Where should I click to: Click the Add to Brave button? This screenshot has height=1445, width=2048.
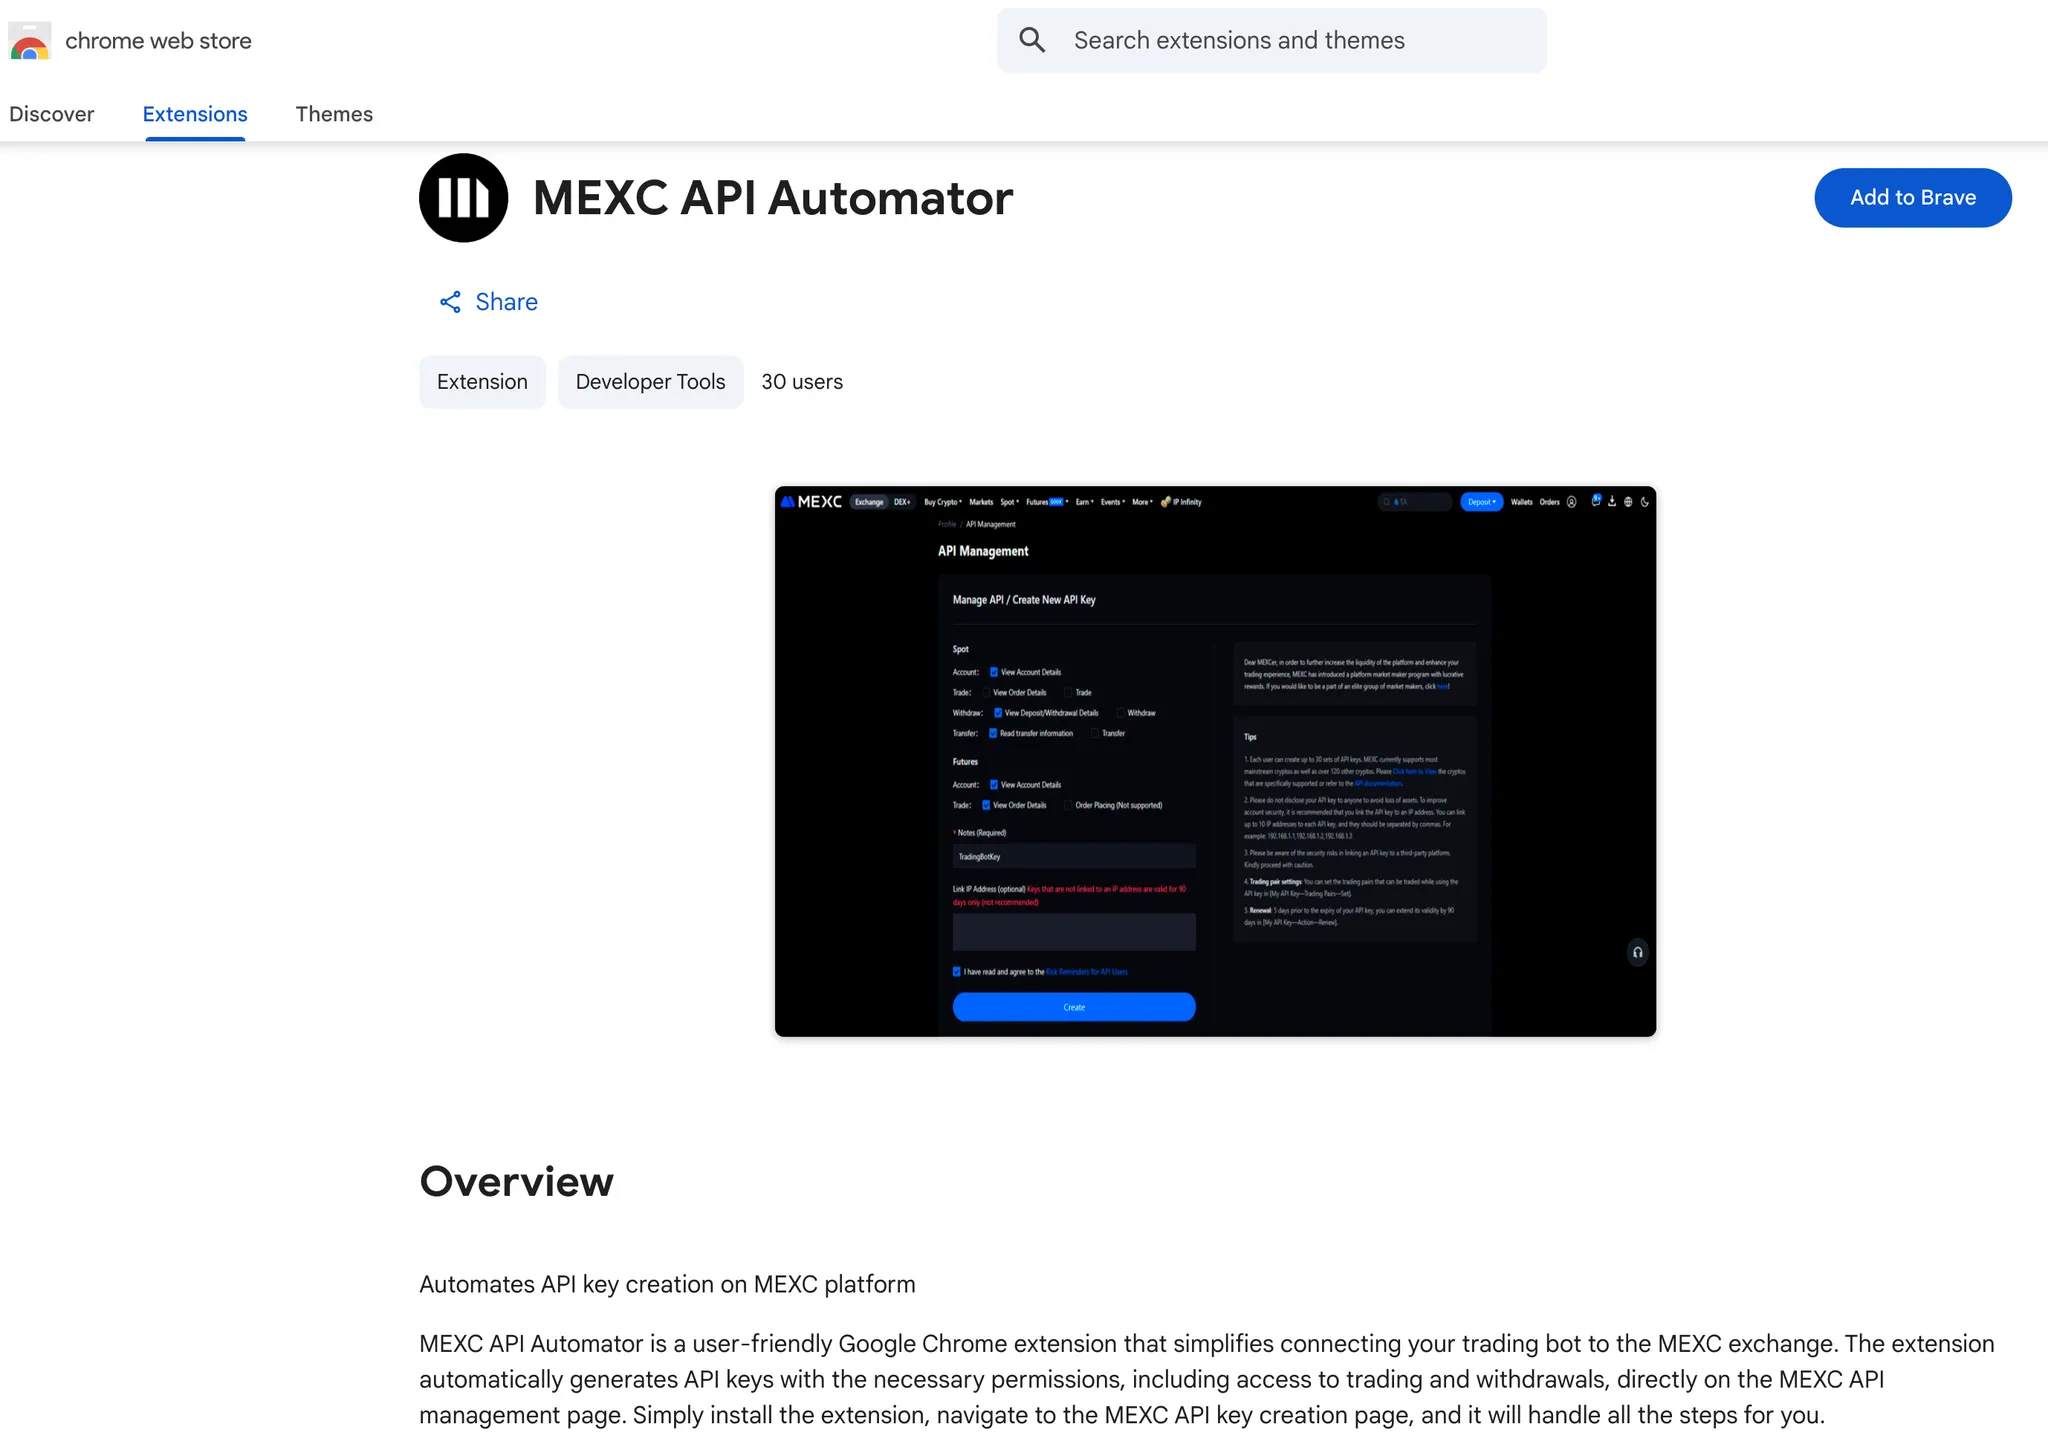coord(1912,198)
